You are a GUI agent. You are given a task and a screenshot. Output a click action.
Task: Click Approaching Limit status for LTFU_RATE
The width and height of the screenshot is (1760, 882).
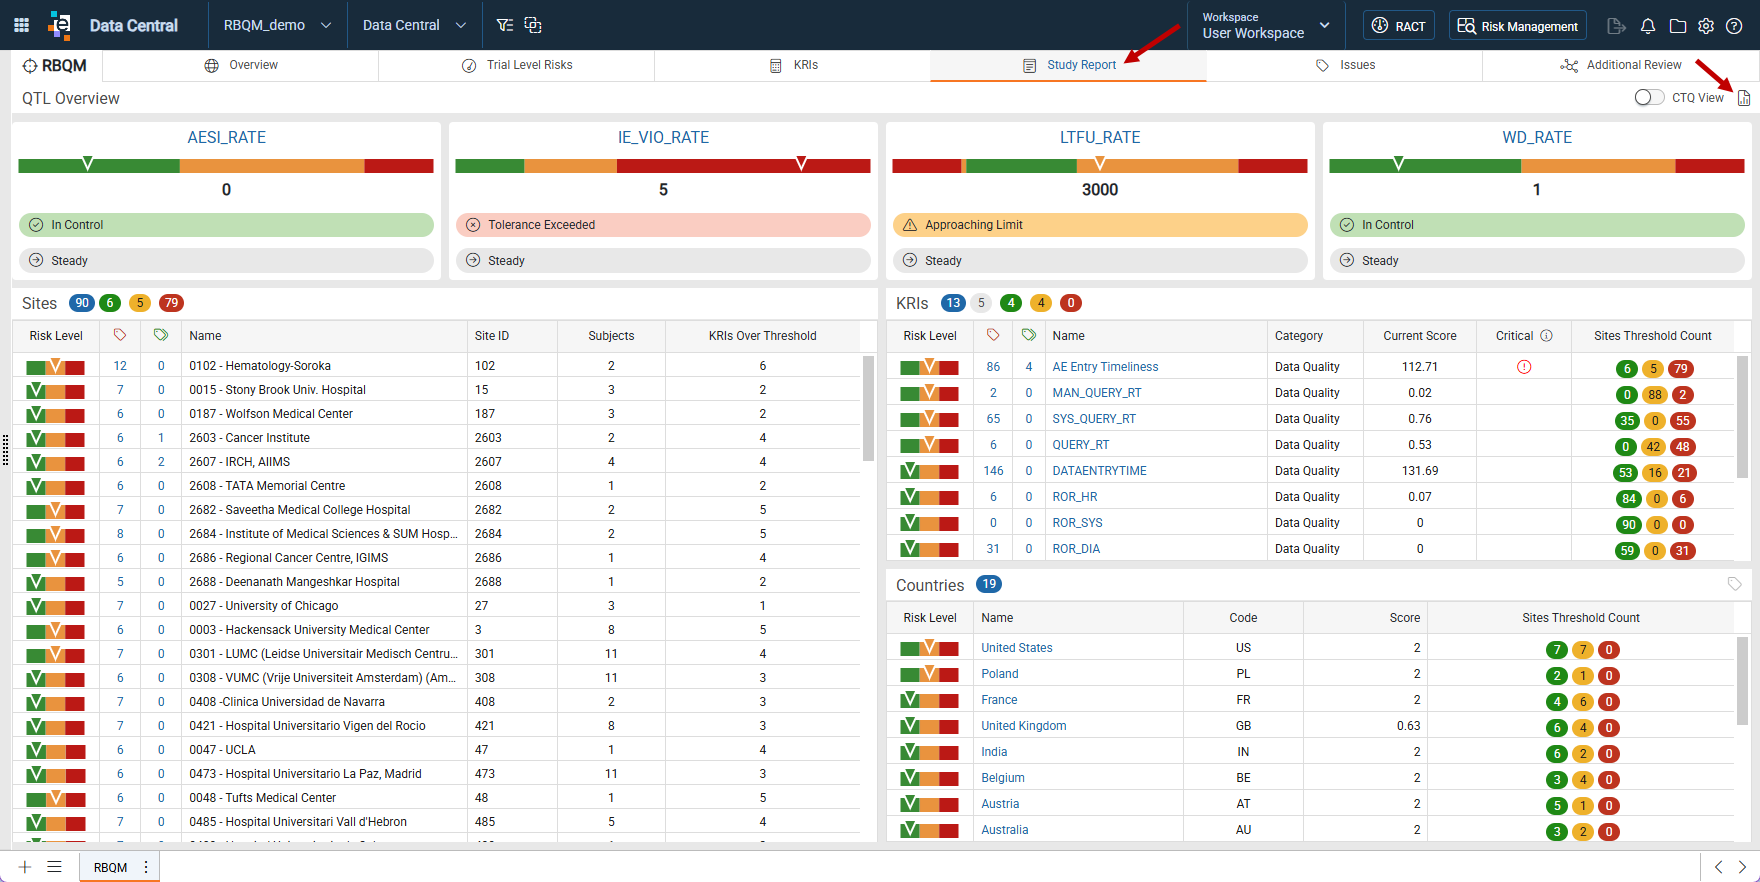[x=1100, y=225]
